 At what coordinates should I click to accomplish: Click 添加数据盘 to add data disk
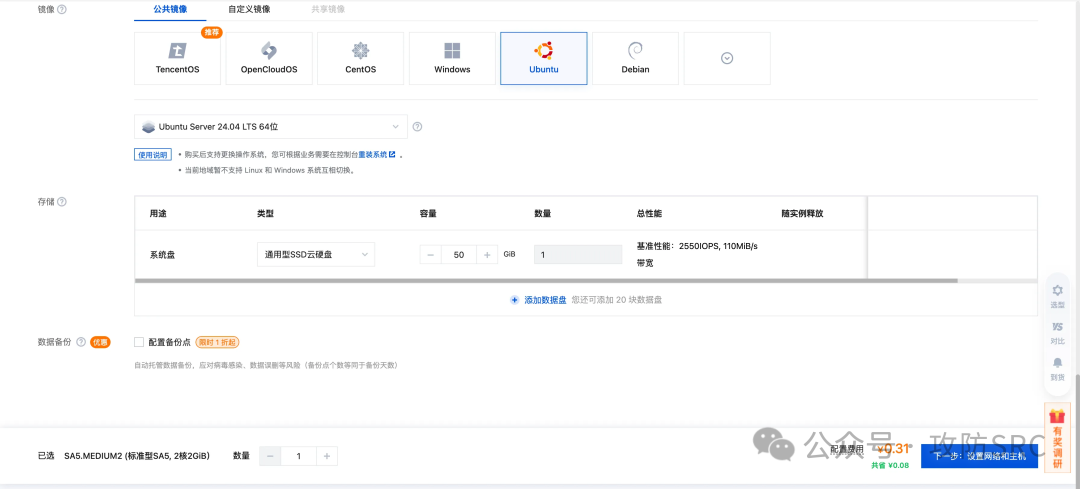click(x=539, y=300)
